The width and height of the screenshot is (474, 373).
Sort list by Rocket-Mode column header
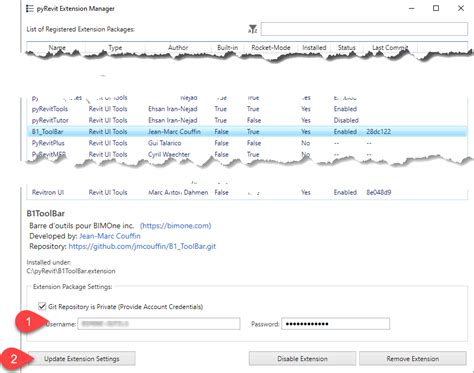271,48
